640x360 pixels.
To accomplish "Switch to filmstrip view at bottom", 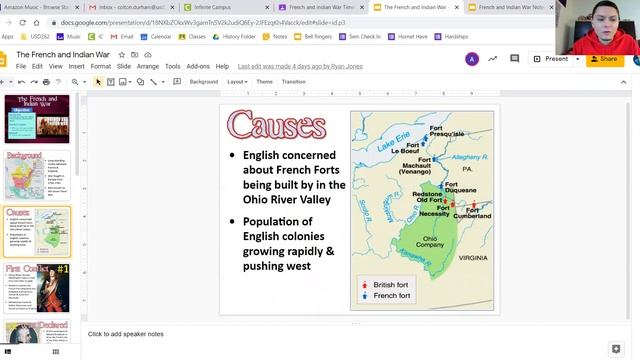I will click(8, 351).
